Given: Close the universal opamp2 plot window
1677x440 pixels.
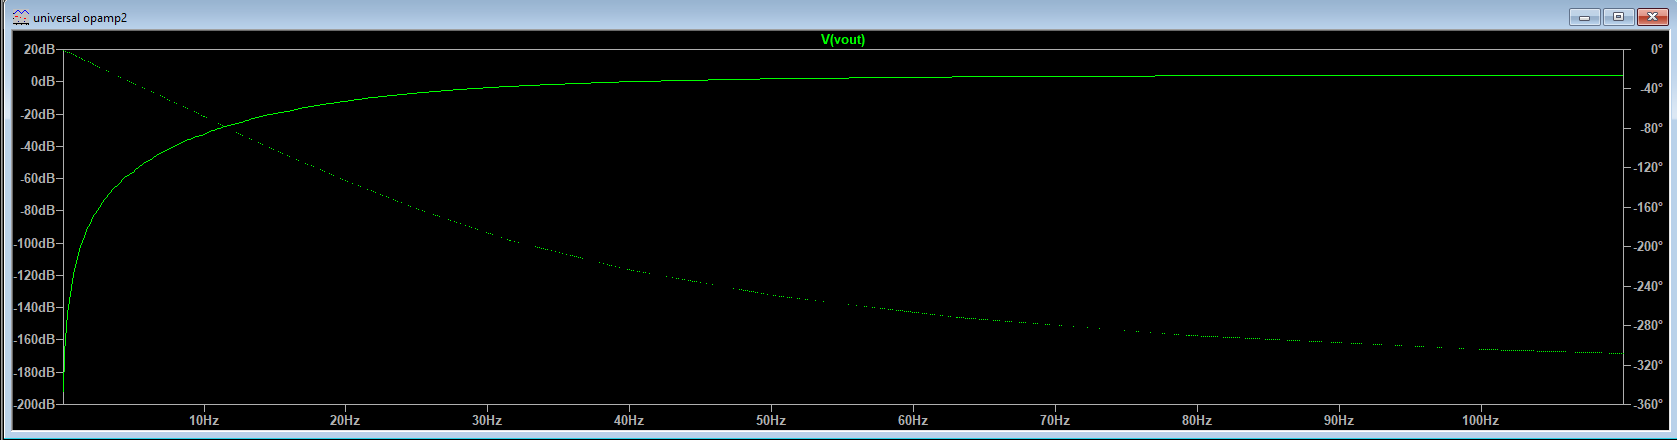Looking at the screenshot, I should click(x=1652, y=17).
